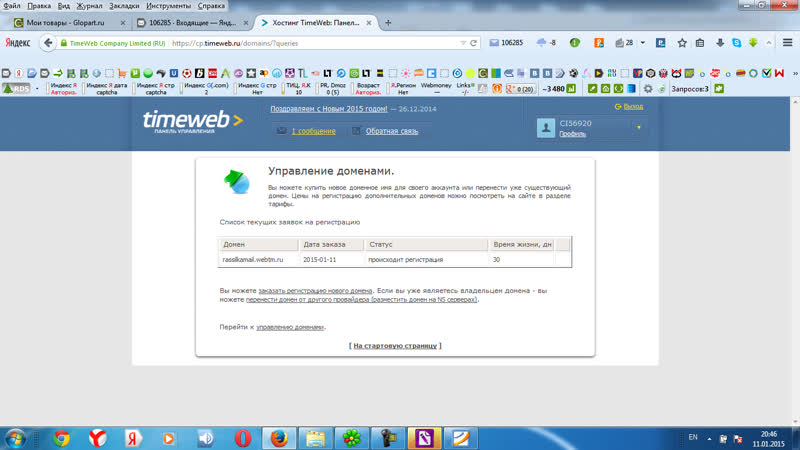The image size is (800, 450).
Task: Click the red W bookmark icon
Action: click(x=779, y=73)
